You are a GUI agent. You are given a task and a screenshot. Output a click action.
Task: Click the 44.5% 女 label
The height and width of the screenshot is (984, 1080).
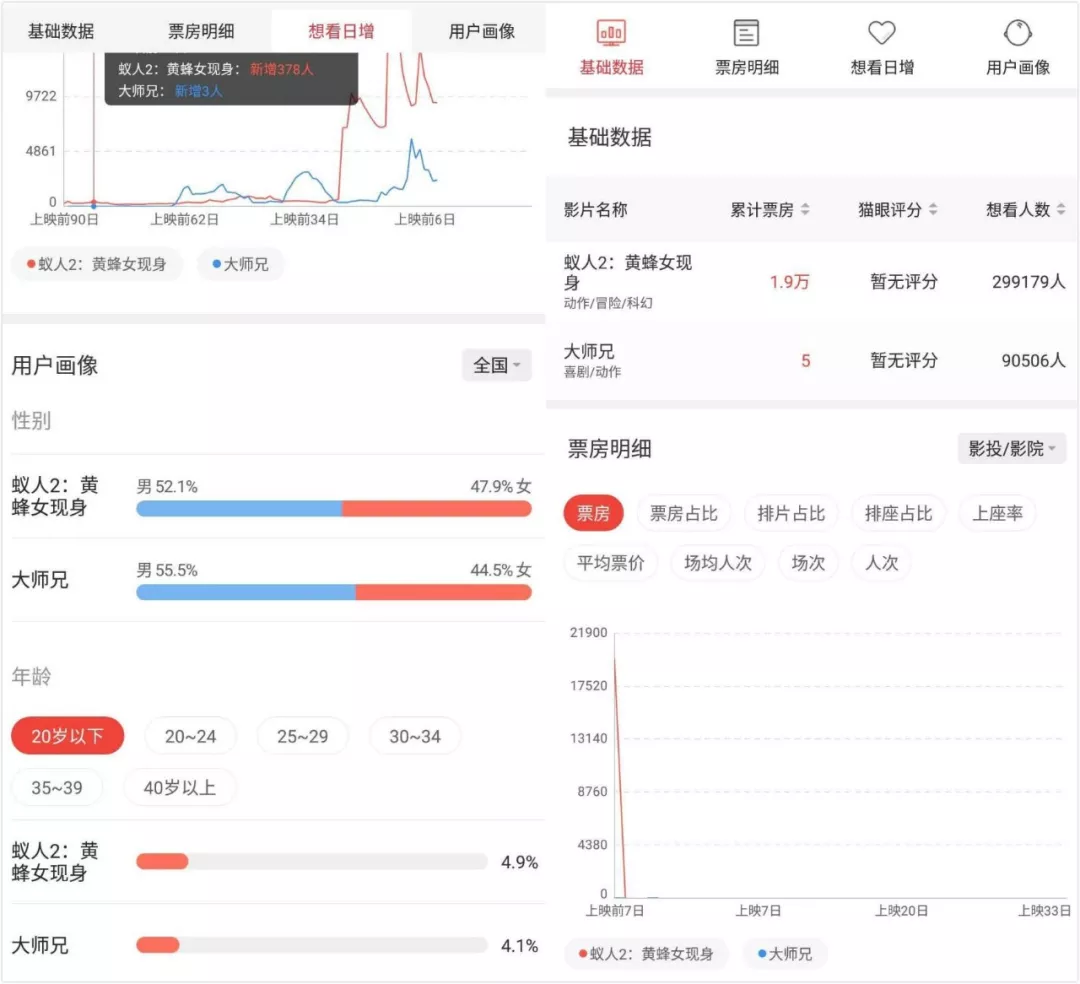[x=501, y=570]
